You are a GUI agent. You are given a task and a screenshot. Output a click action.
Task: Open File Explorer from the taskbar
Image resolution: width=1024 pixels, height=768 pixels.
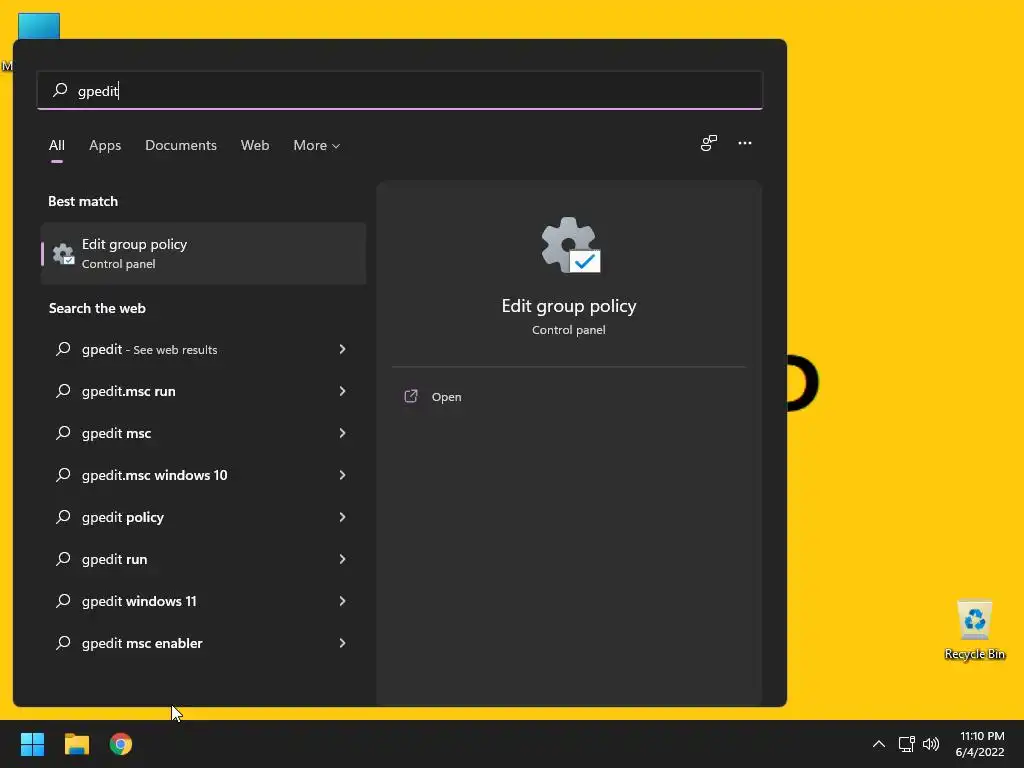77,744
